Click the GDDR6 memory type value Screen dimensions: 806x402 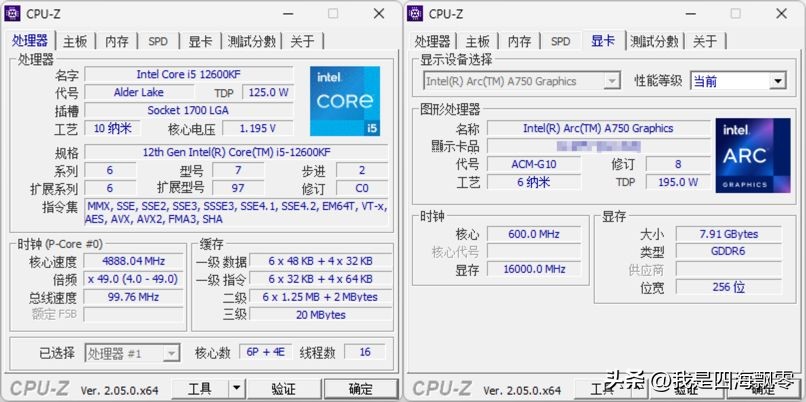[x=728, y=252]
